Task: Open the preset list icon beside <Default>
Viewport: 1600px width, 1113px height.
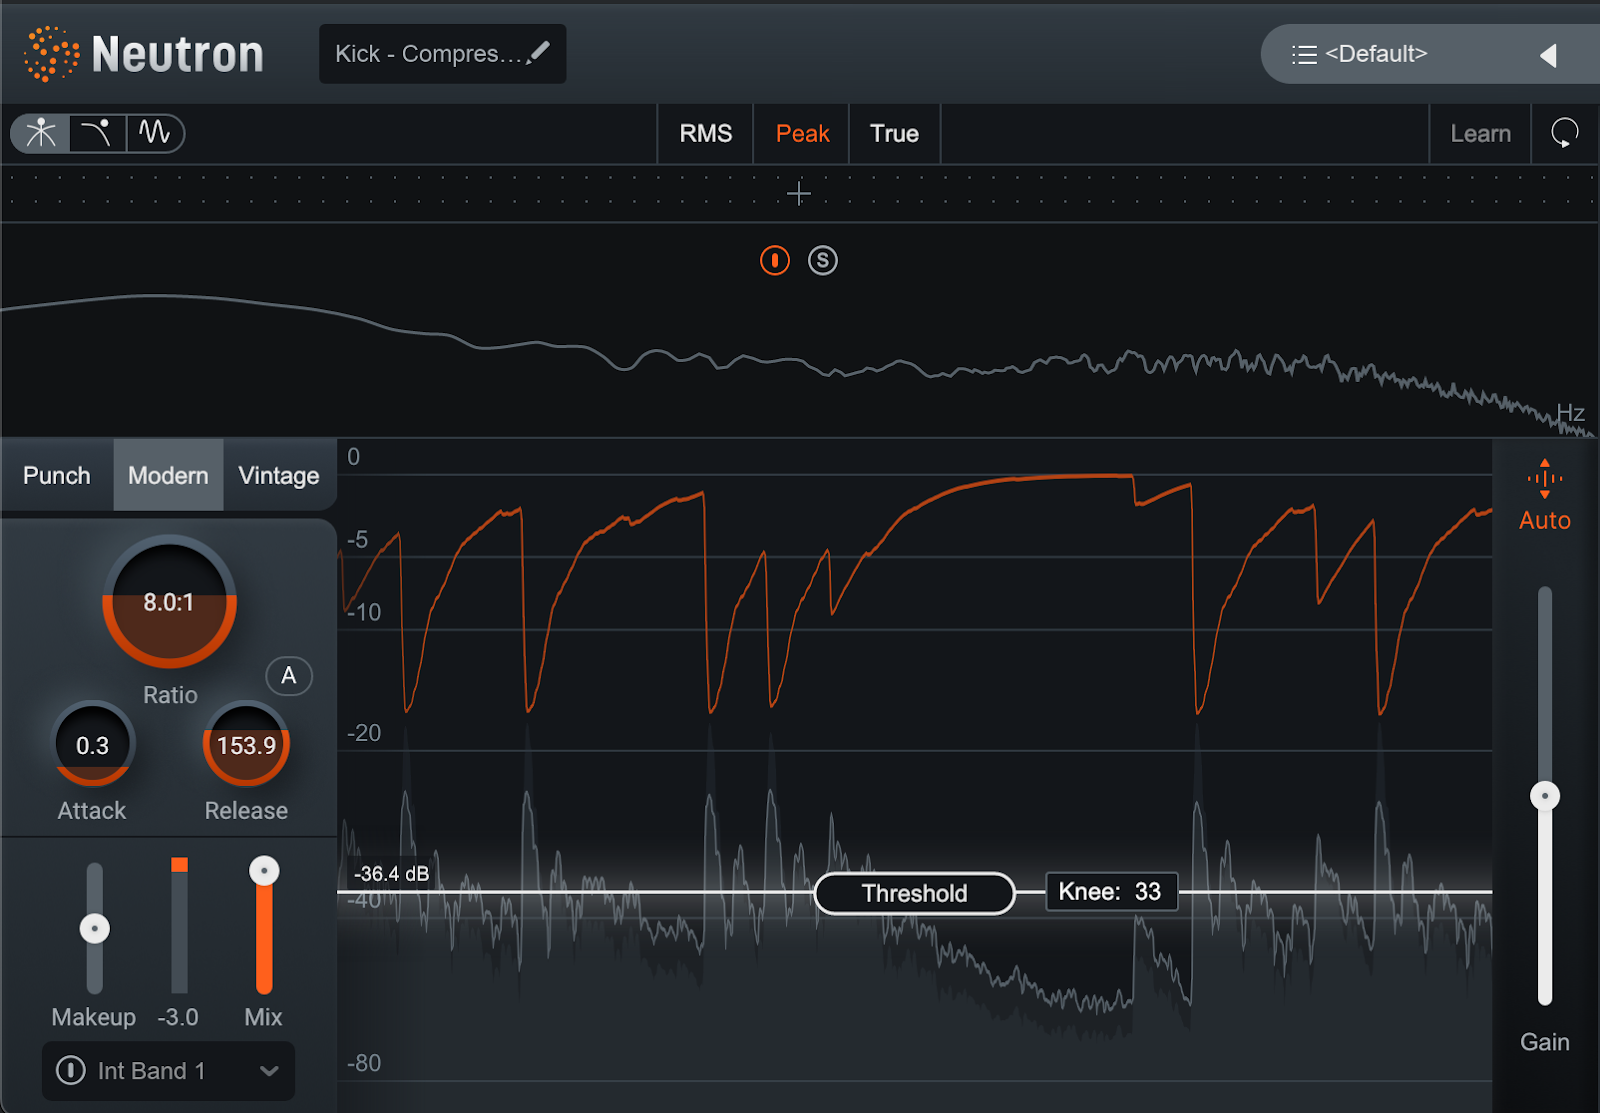Action: point(1304,54)
